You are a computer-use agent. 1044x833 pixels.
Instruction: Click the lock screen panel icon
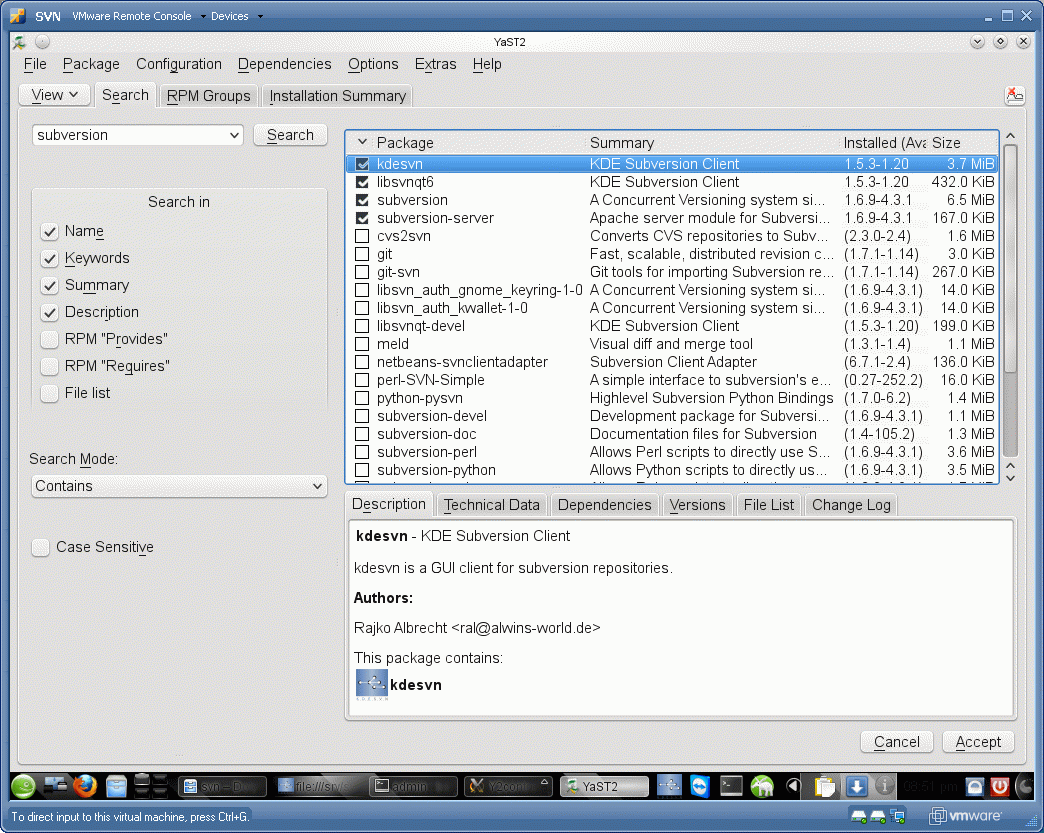point(975,786)
